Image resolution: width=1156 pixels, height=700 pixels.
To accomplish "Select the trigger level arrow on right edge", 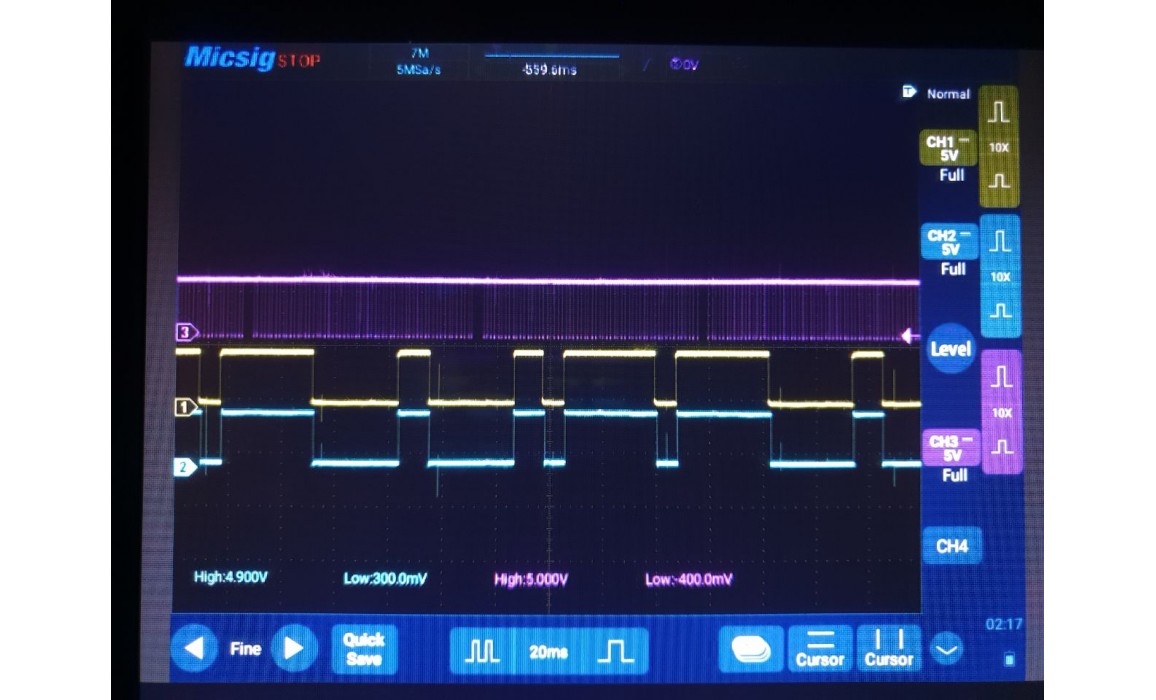I will pyautogui.click(x=909, y=336).
